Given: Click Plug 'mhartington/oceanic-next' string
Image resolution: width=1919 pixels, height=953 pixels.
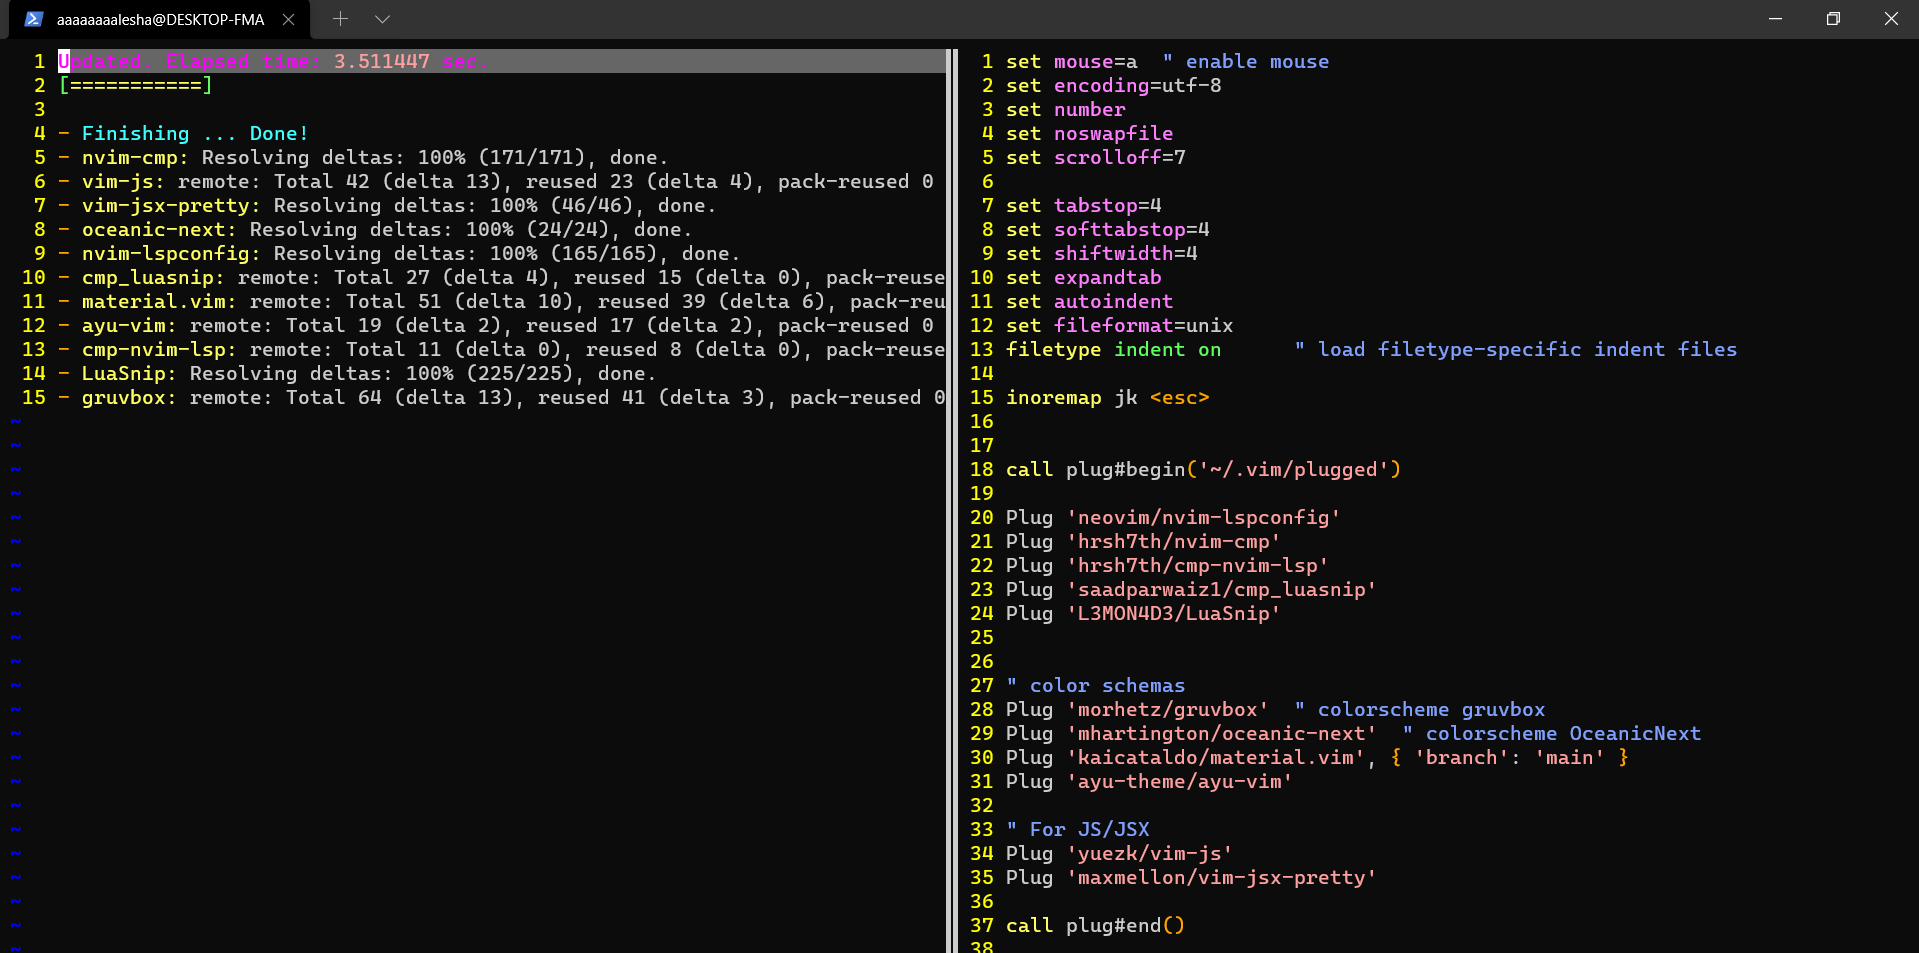Looking at the screenshot, I should tap(1221, 734).
